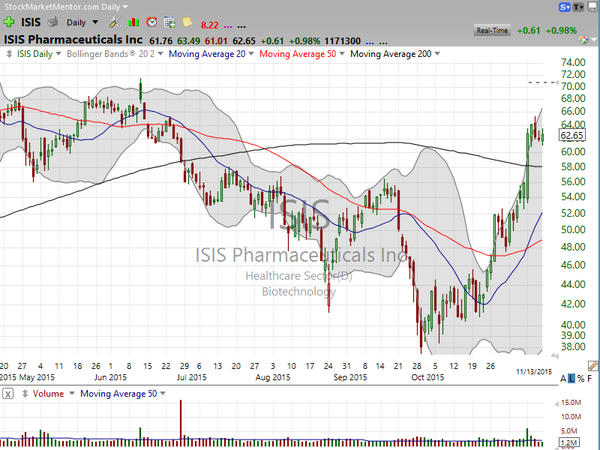This screenshot has width=600, height=450.
Task: Click the 11/13/2015 date label
Action: coord(534,372)
